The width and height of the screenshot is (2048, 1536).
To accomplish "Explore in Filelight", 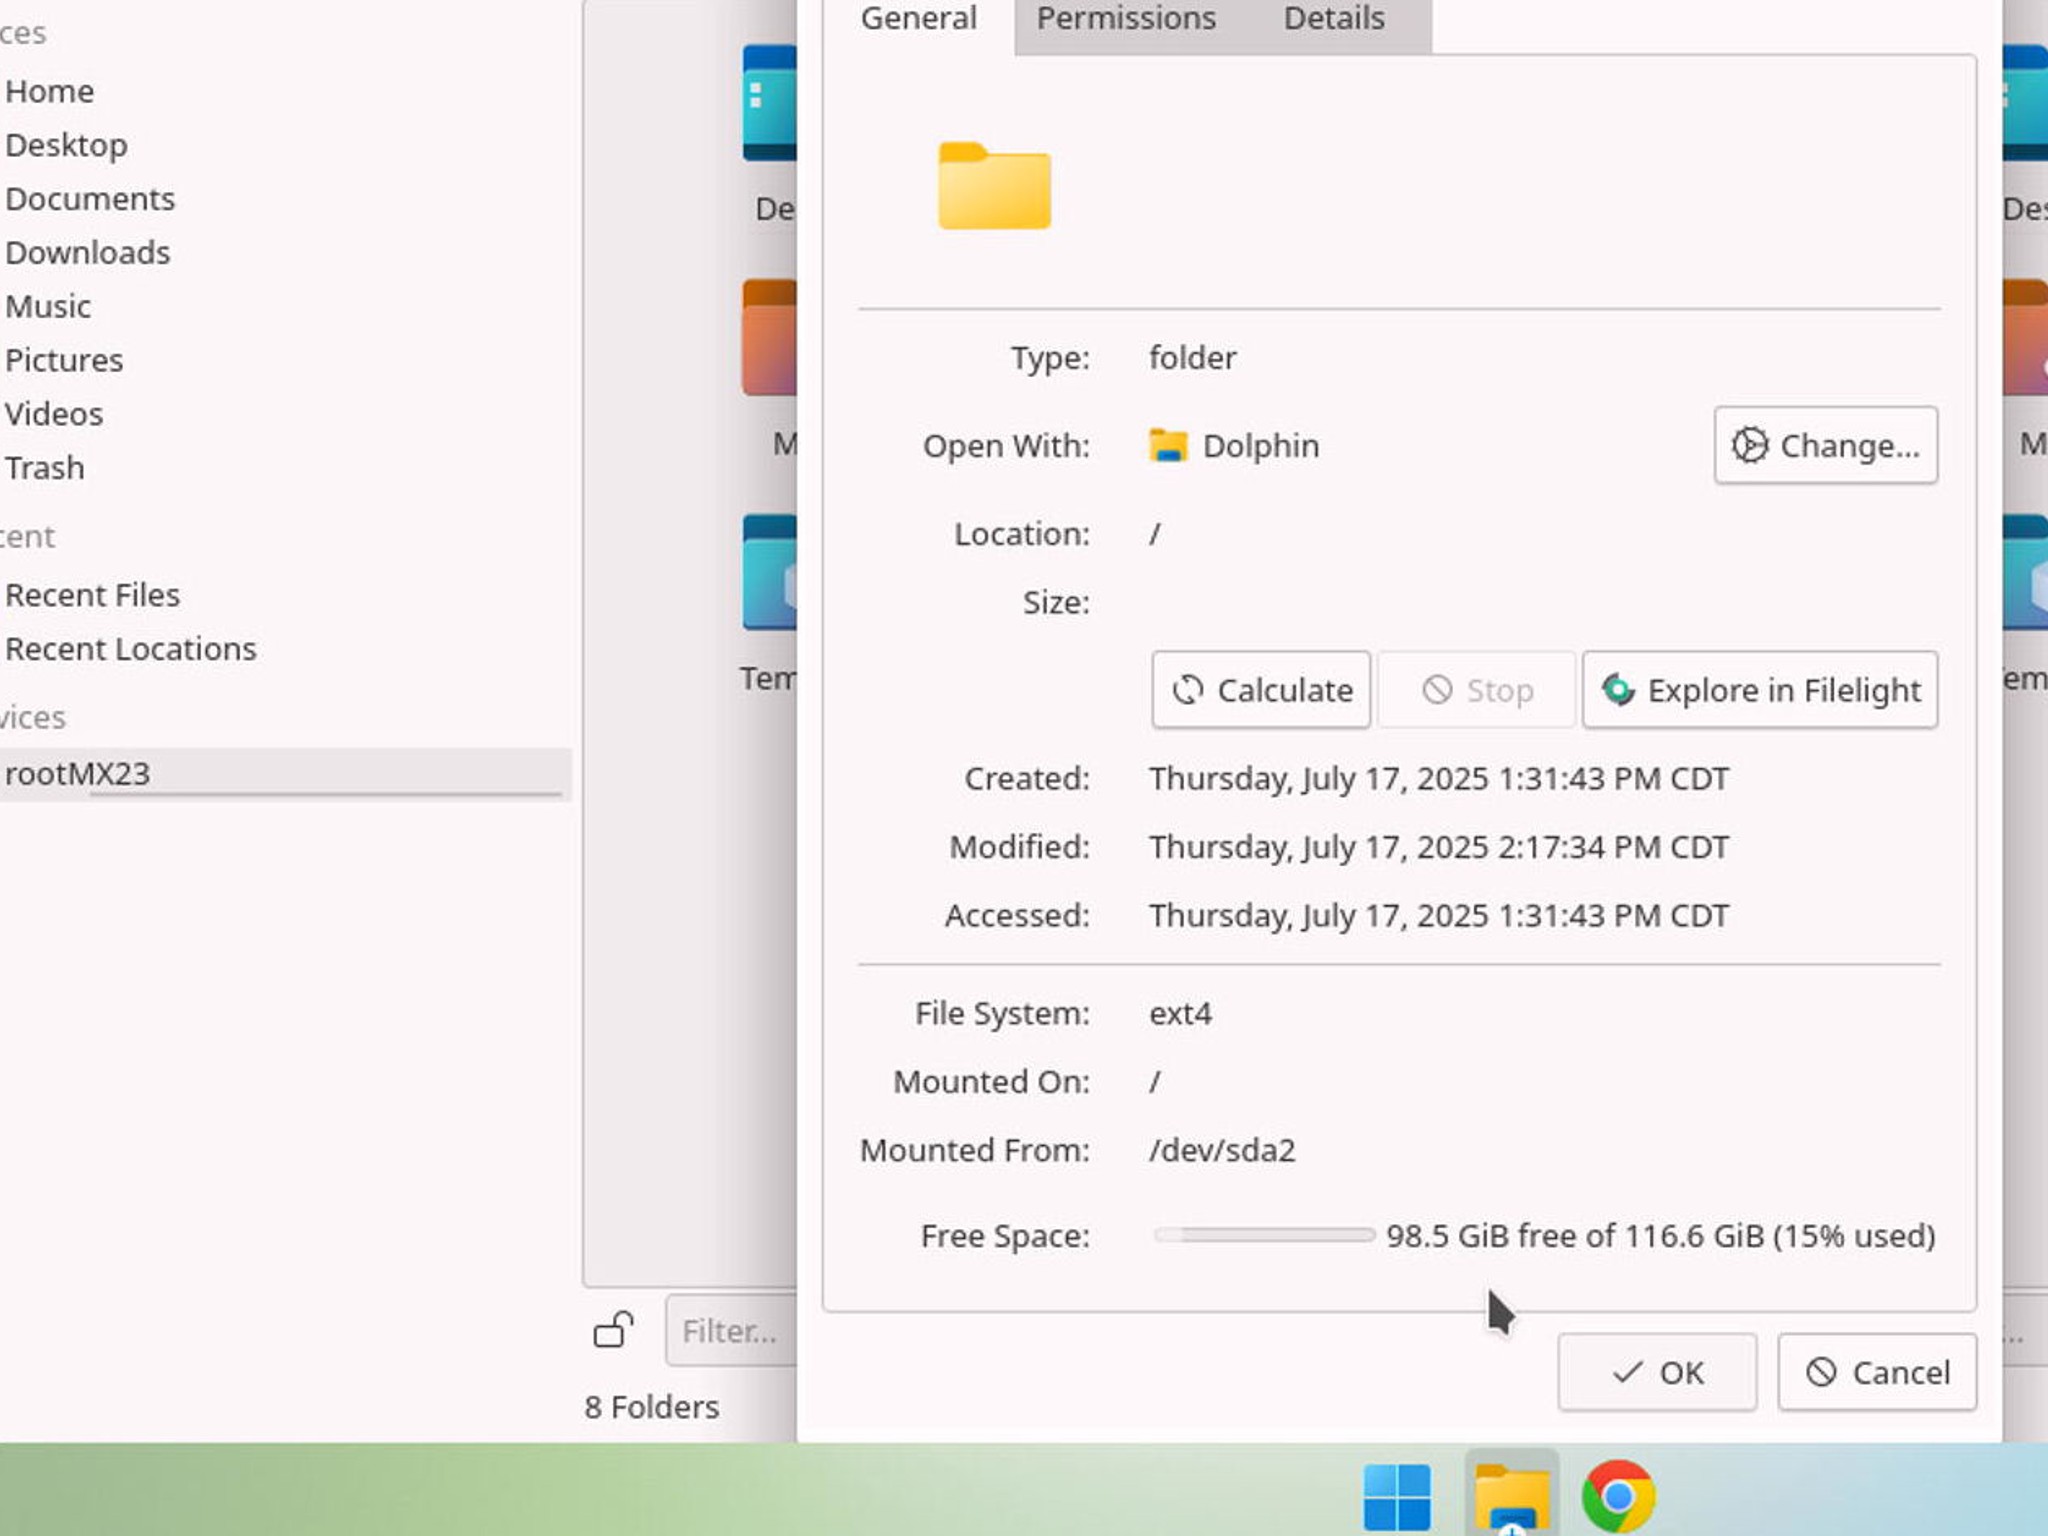I will (x=1760, y=690).
